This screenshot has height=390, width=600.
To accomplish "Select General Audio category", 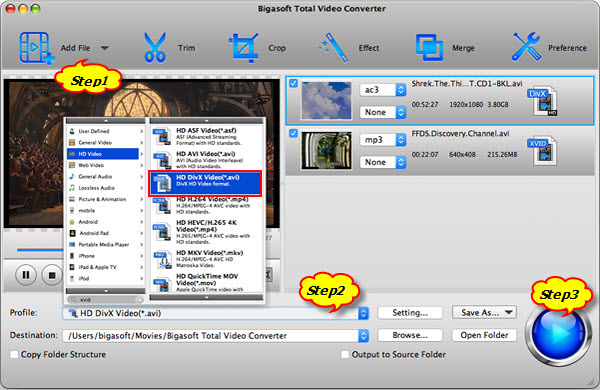I will pos(104,176).
